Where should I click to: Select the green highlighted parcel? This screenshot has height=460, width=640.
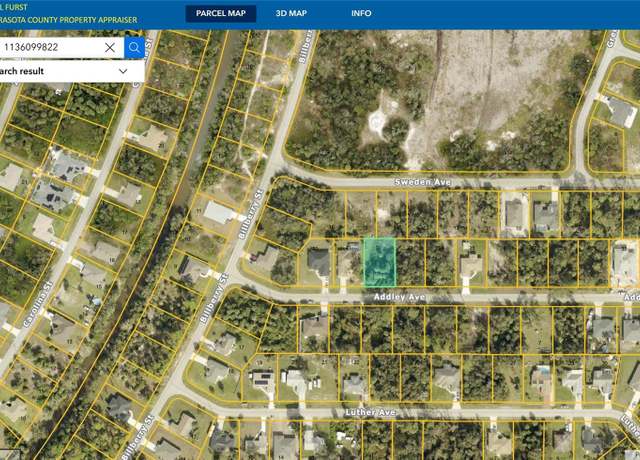379,262
